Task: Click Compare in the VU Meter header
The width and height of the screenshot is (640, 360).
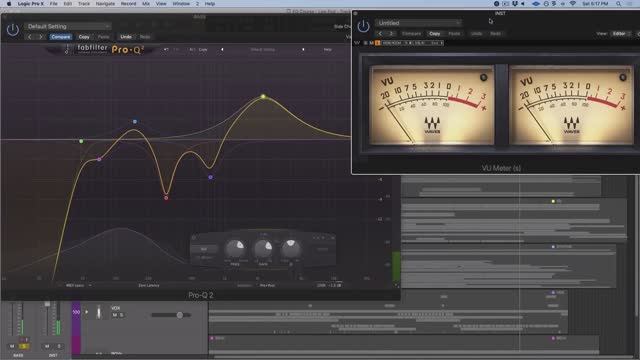Action: point(411,33)
